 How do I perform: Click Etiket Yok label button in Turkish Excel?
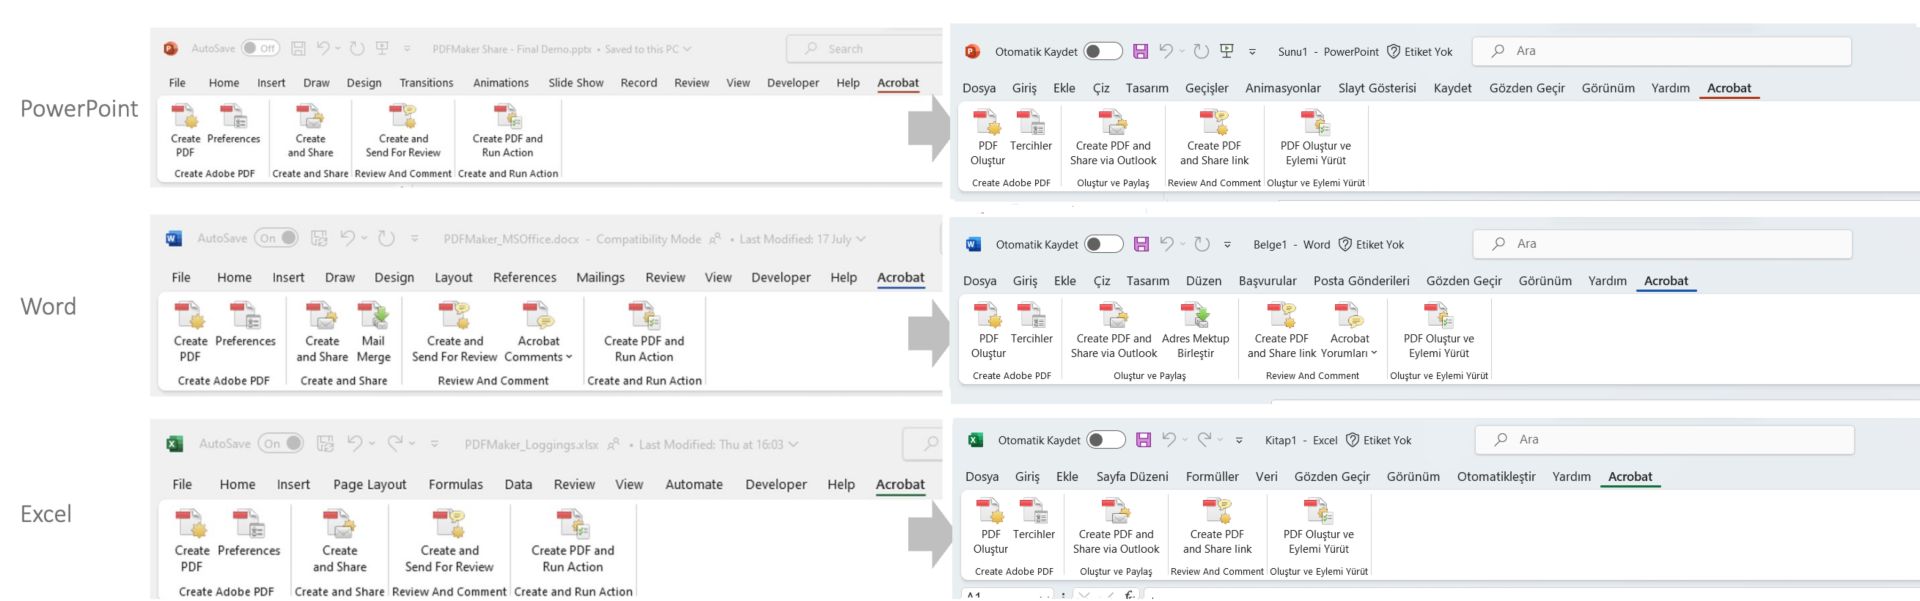tap(1379, 440)
